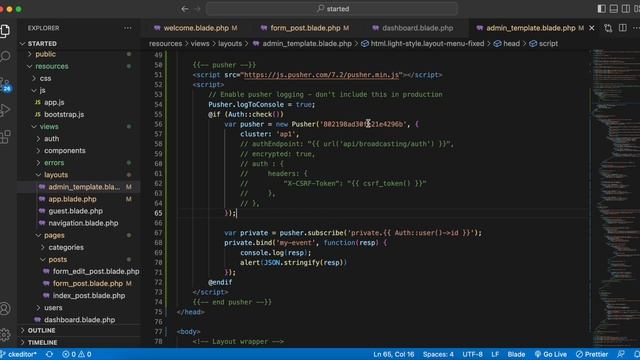This screenshot has width=640, height=360.
Task: Collapse the pages folder
Action: pyautogui.click(x=54, y=235)
